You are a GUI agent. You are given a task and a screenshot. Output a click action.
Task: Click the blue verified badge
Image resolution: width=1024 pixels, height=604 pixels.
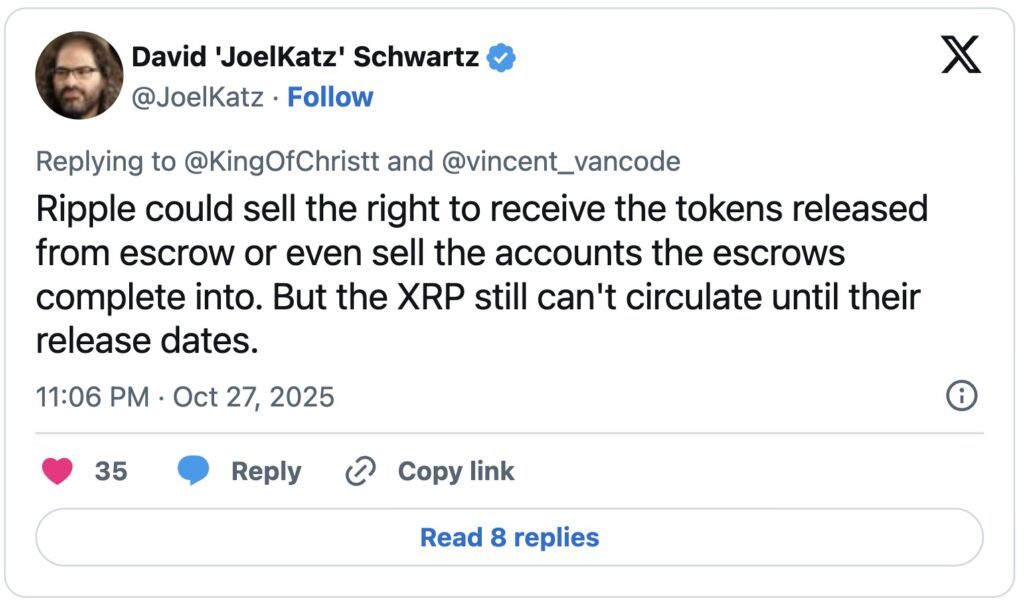(x=501, y=58)
